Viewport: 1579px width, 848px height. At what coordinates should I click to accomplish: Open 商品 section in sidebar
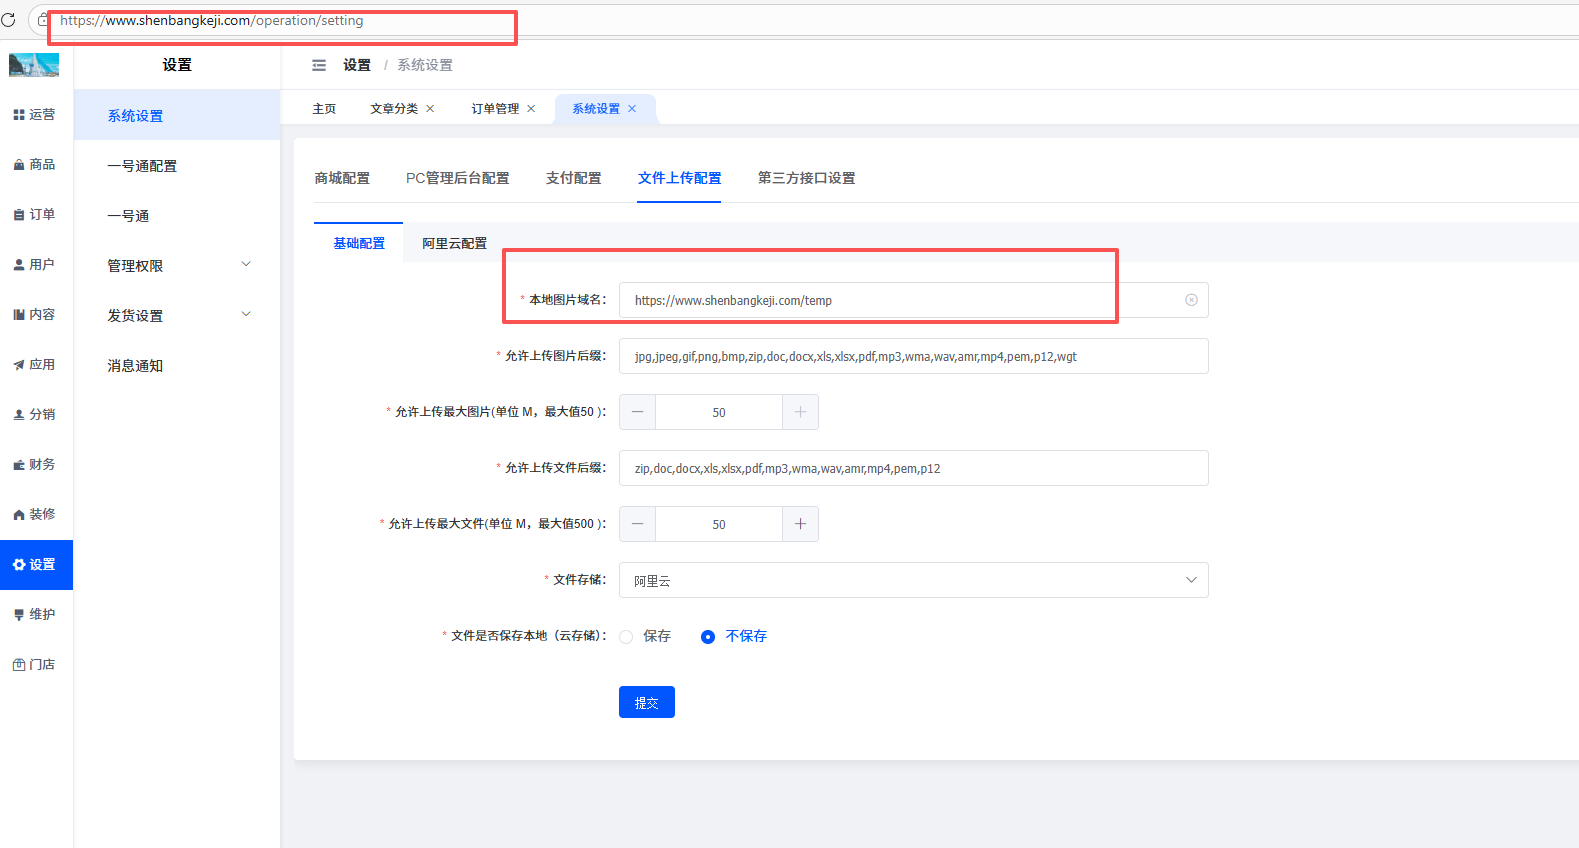(x=35, y=165)
